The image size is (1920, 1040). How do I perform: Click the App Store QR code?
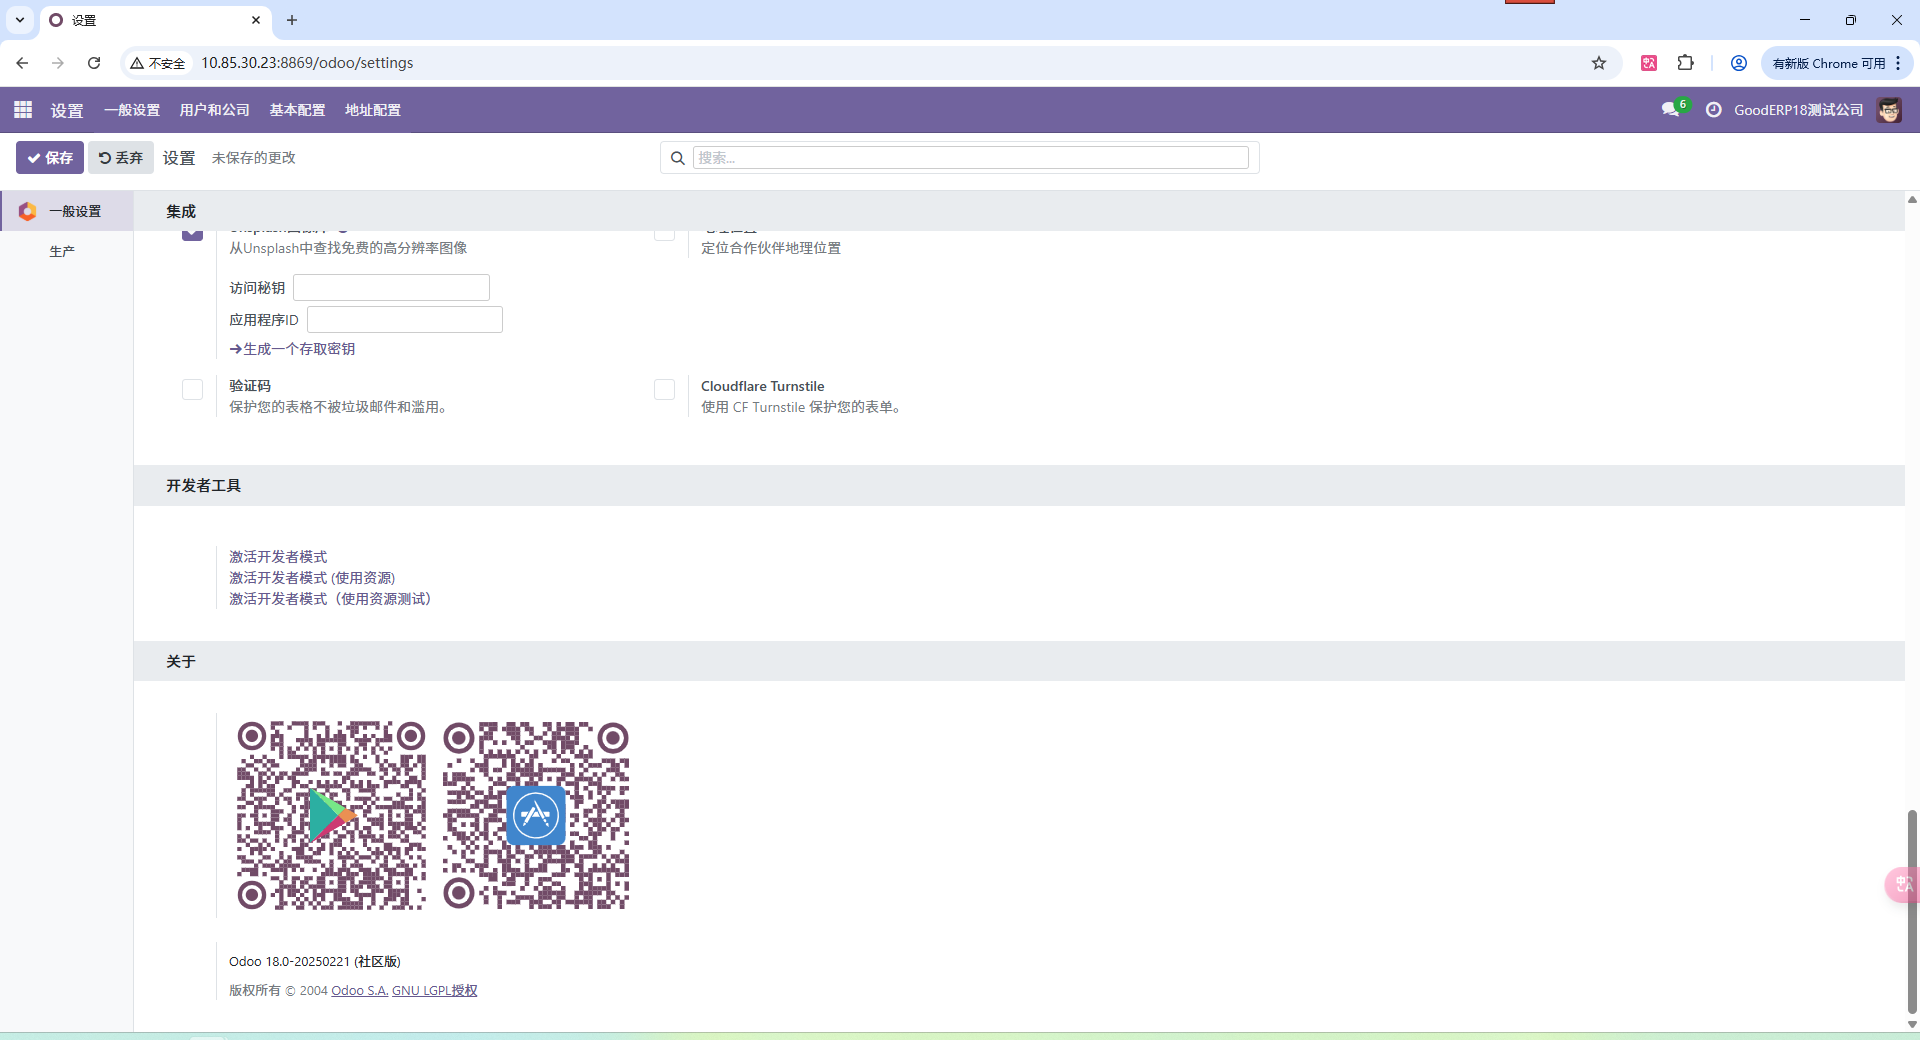pos(536,815)
